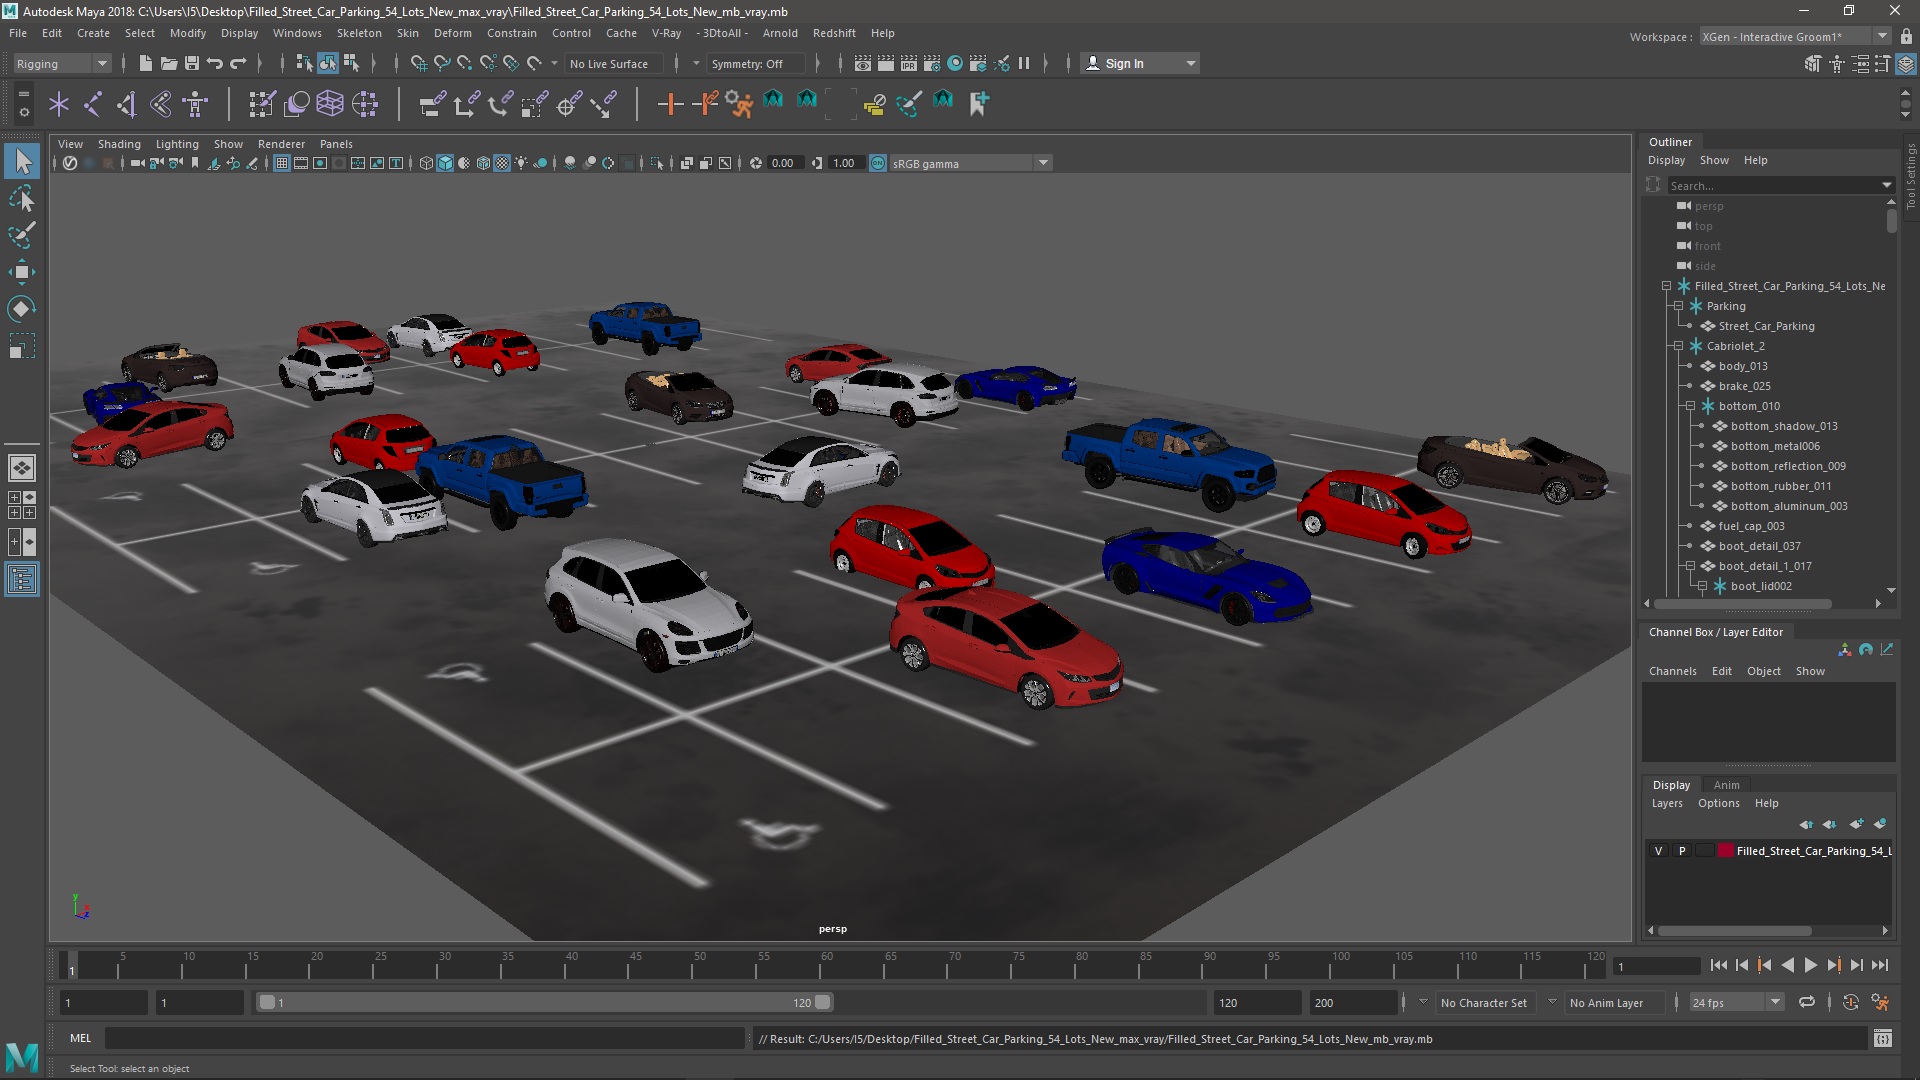The image size is (1920, 1080).
Task: Open the Outliner layout icon in toolbox
Action: point(22,579)
